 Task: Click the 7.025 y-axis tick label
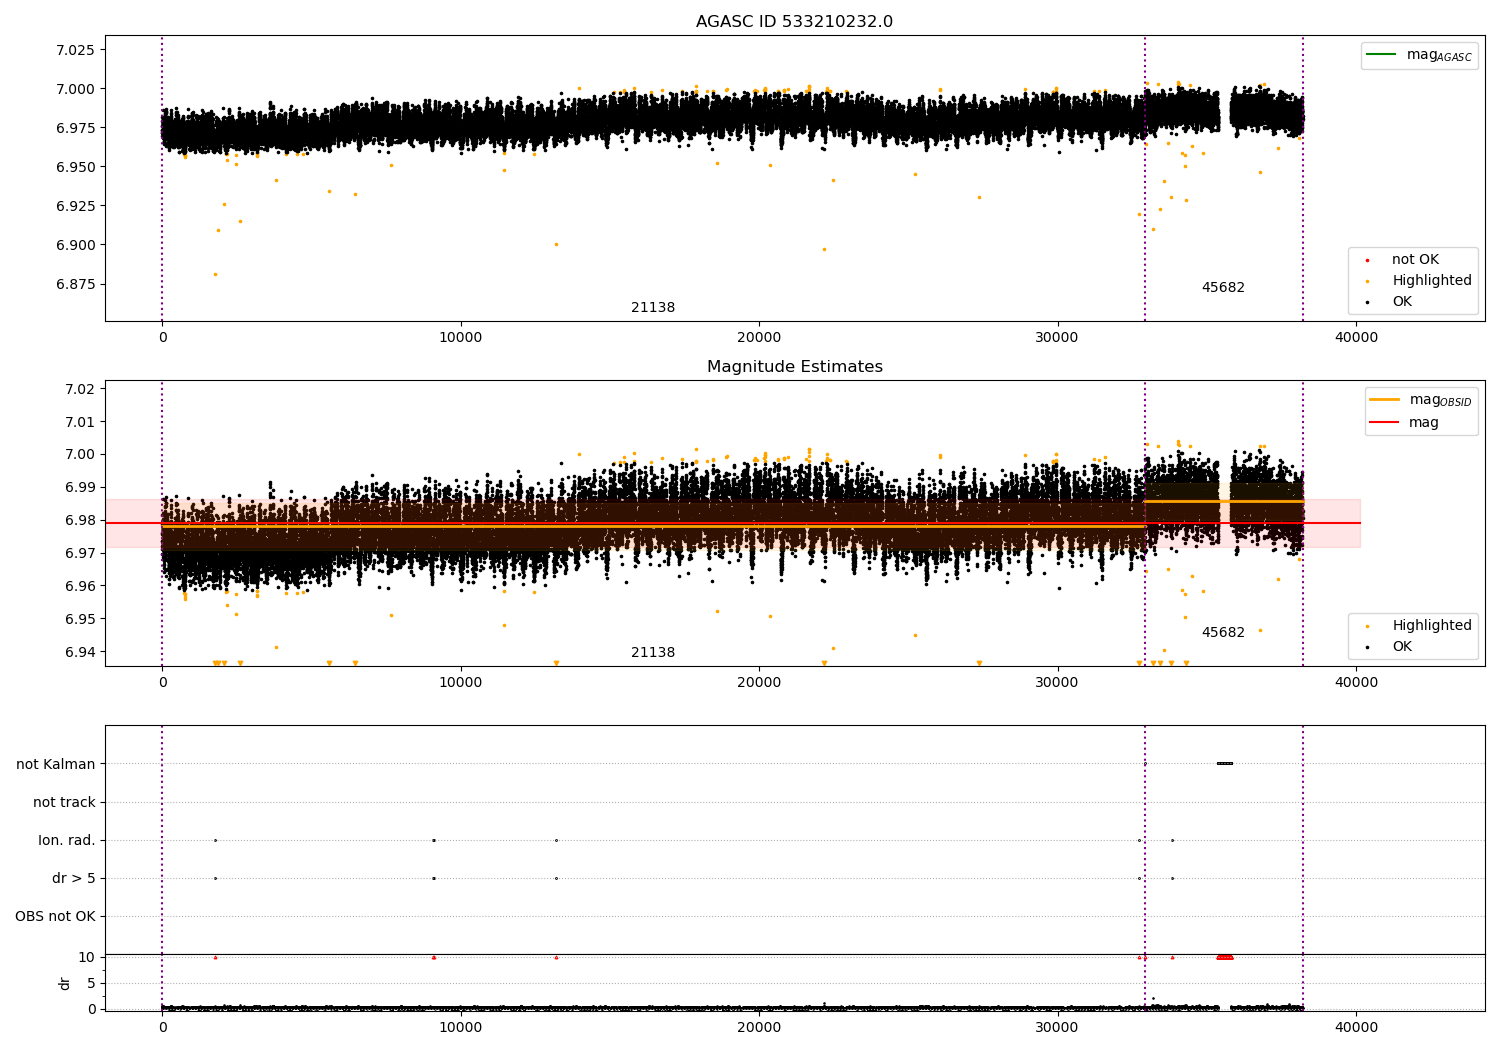(x=75, y=50)
